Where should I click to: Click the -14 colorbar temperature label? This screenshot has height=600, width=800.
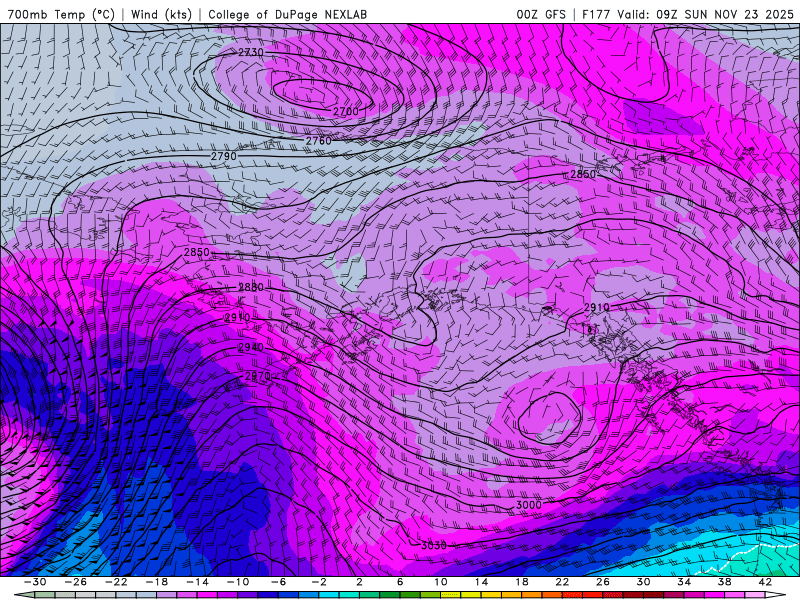[x=197, y=582]
